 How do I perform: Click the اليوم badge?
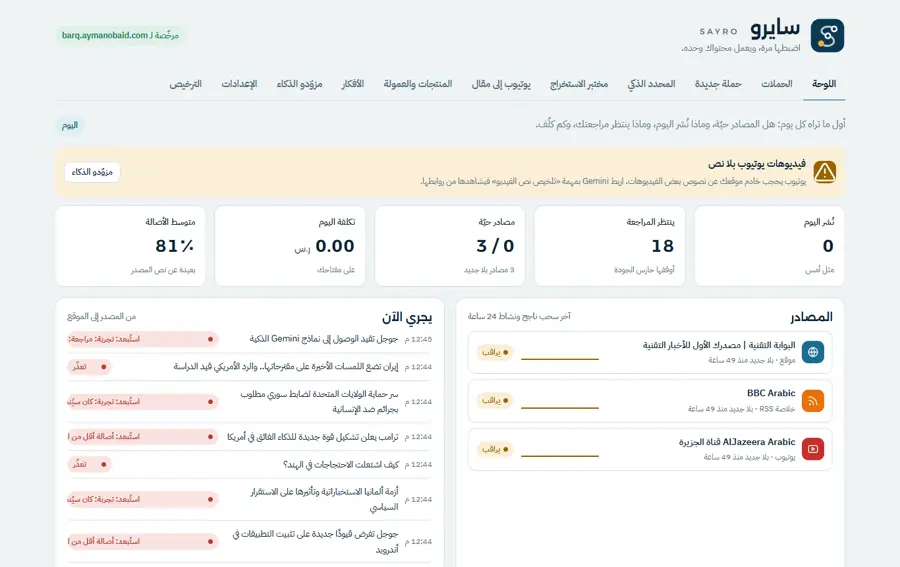point(69,125)
